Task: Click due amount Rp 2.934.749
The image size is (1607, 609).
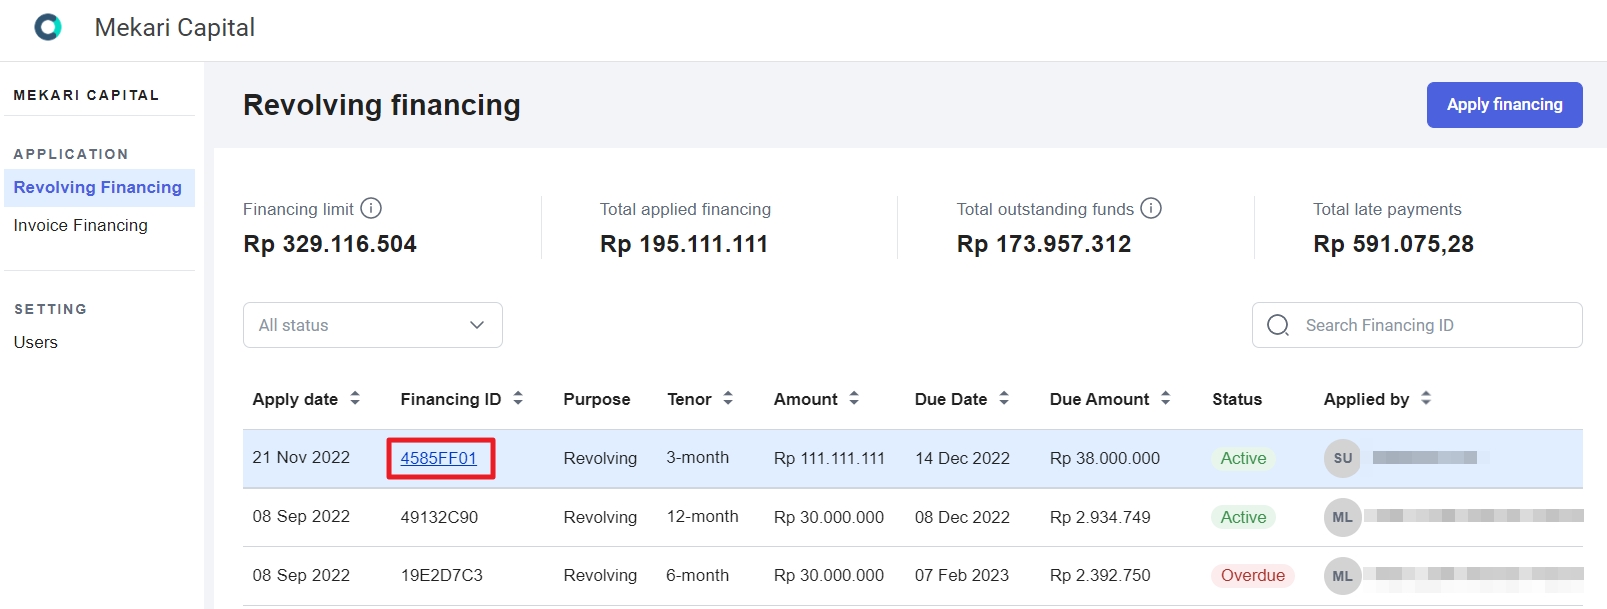Action: pyautogui.click(x=1100, y=517)
